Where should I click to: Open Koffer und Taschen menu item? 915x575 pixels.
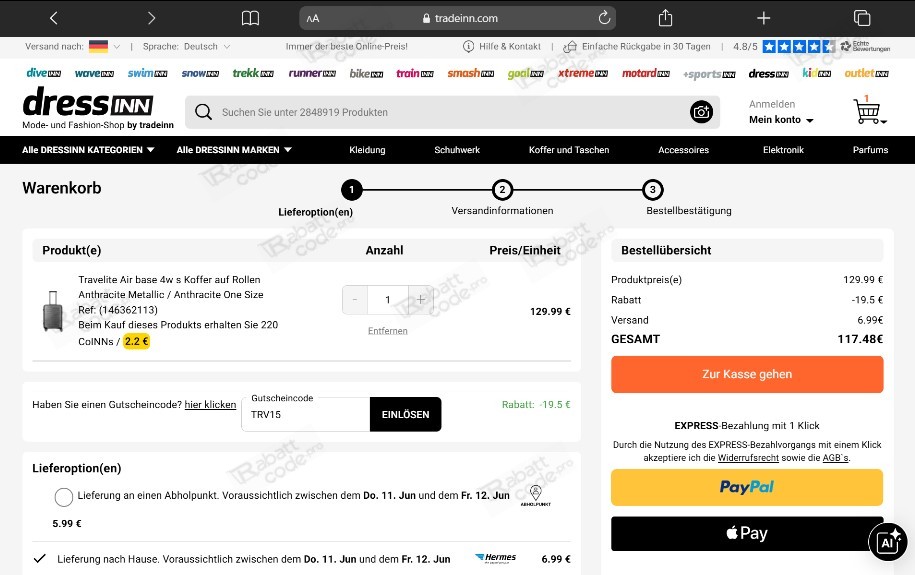(x=569, y=150)
